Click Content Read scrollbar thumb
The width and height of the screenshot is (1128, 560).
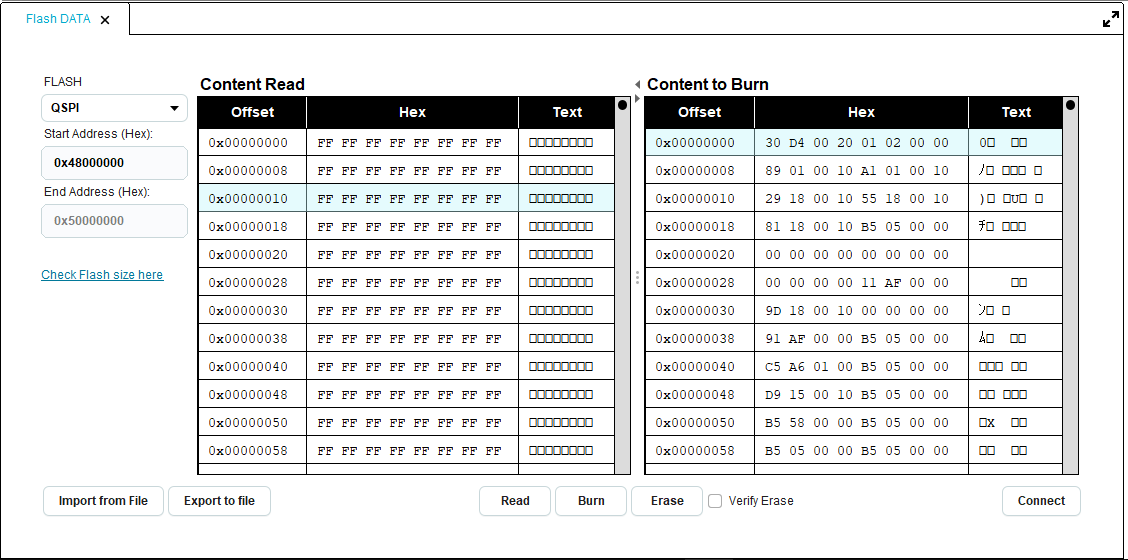(x=622, y=105)
